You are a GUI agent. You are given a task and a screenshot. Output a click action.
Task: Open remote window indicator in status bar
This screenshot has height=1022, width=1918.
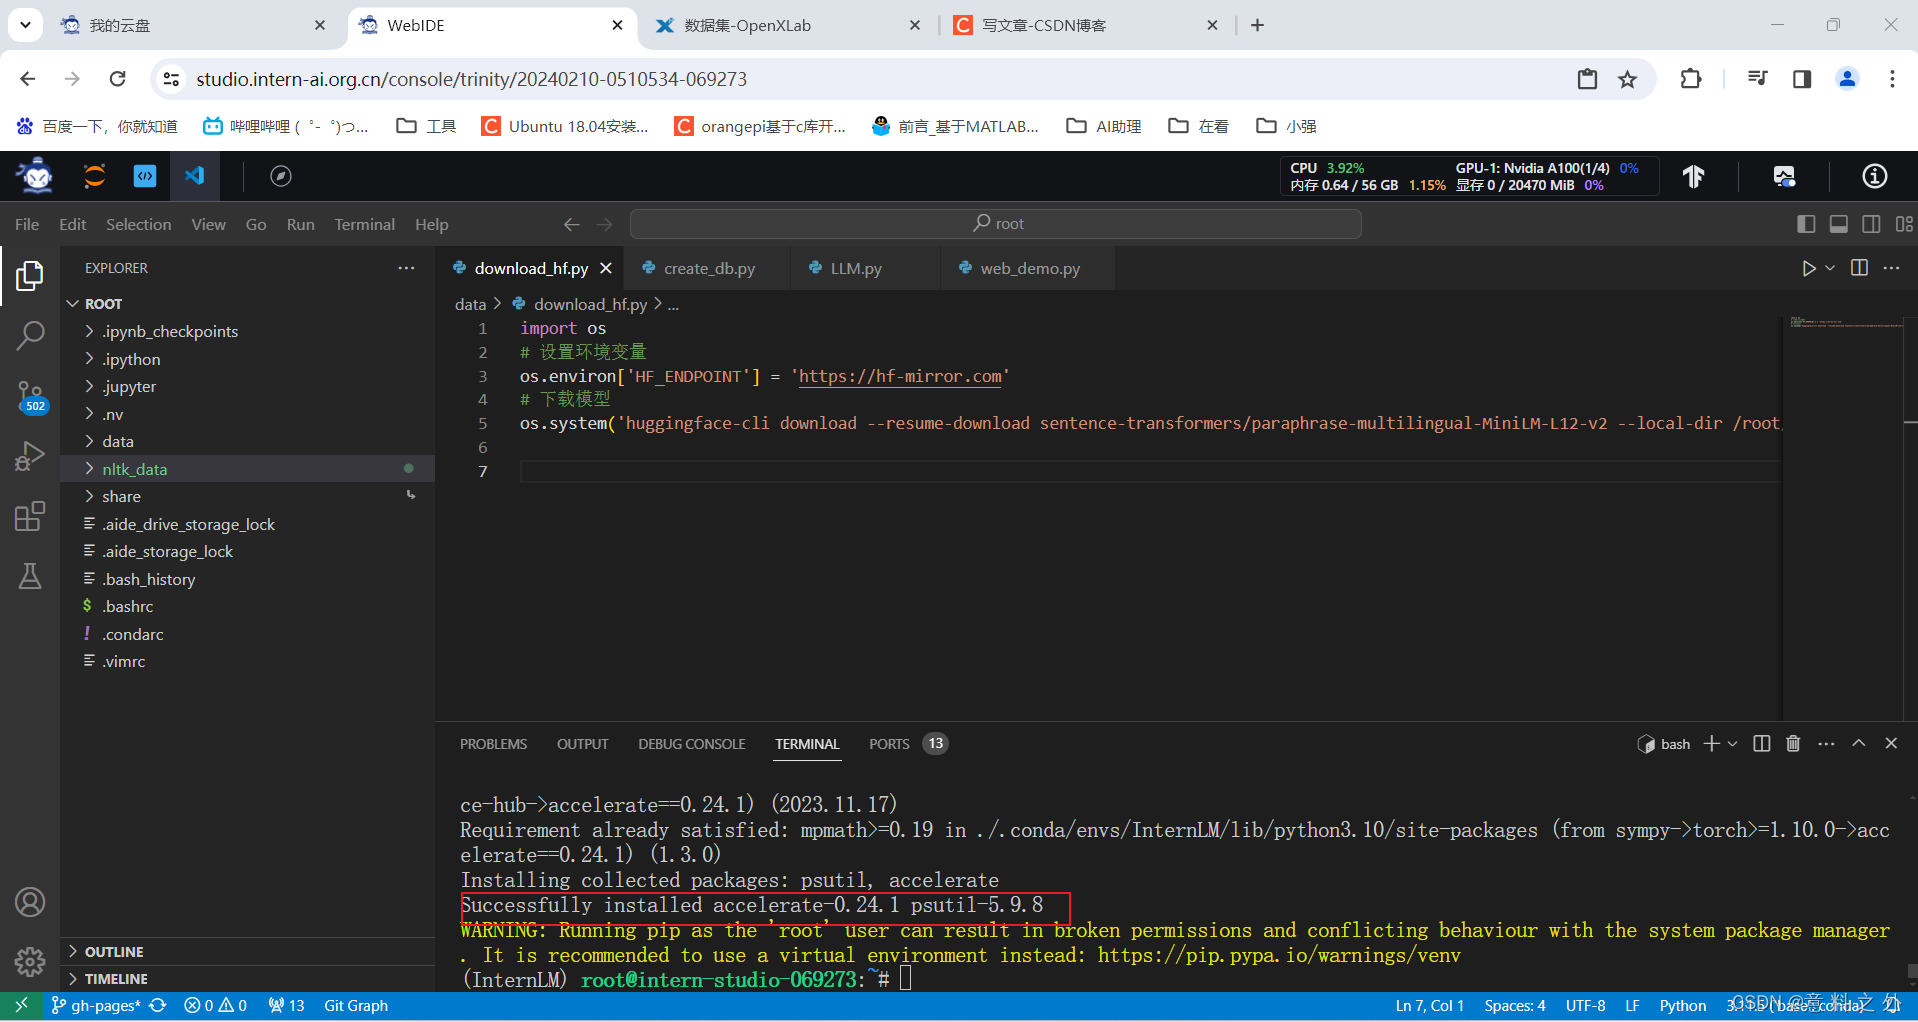point(21,1005)
